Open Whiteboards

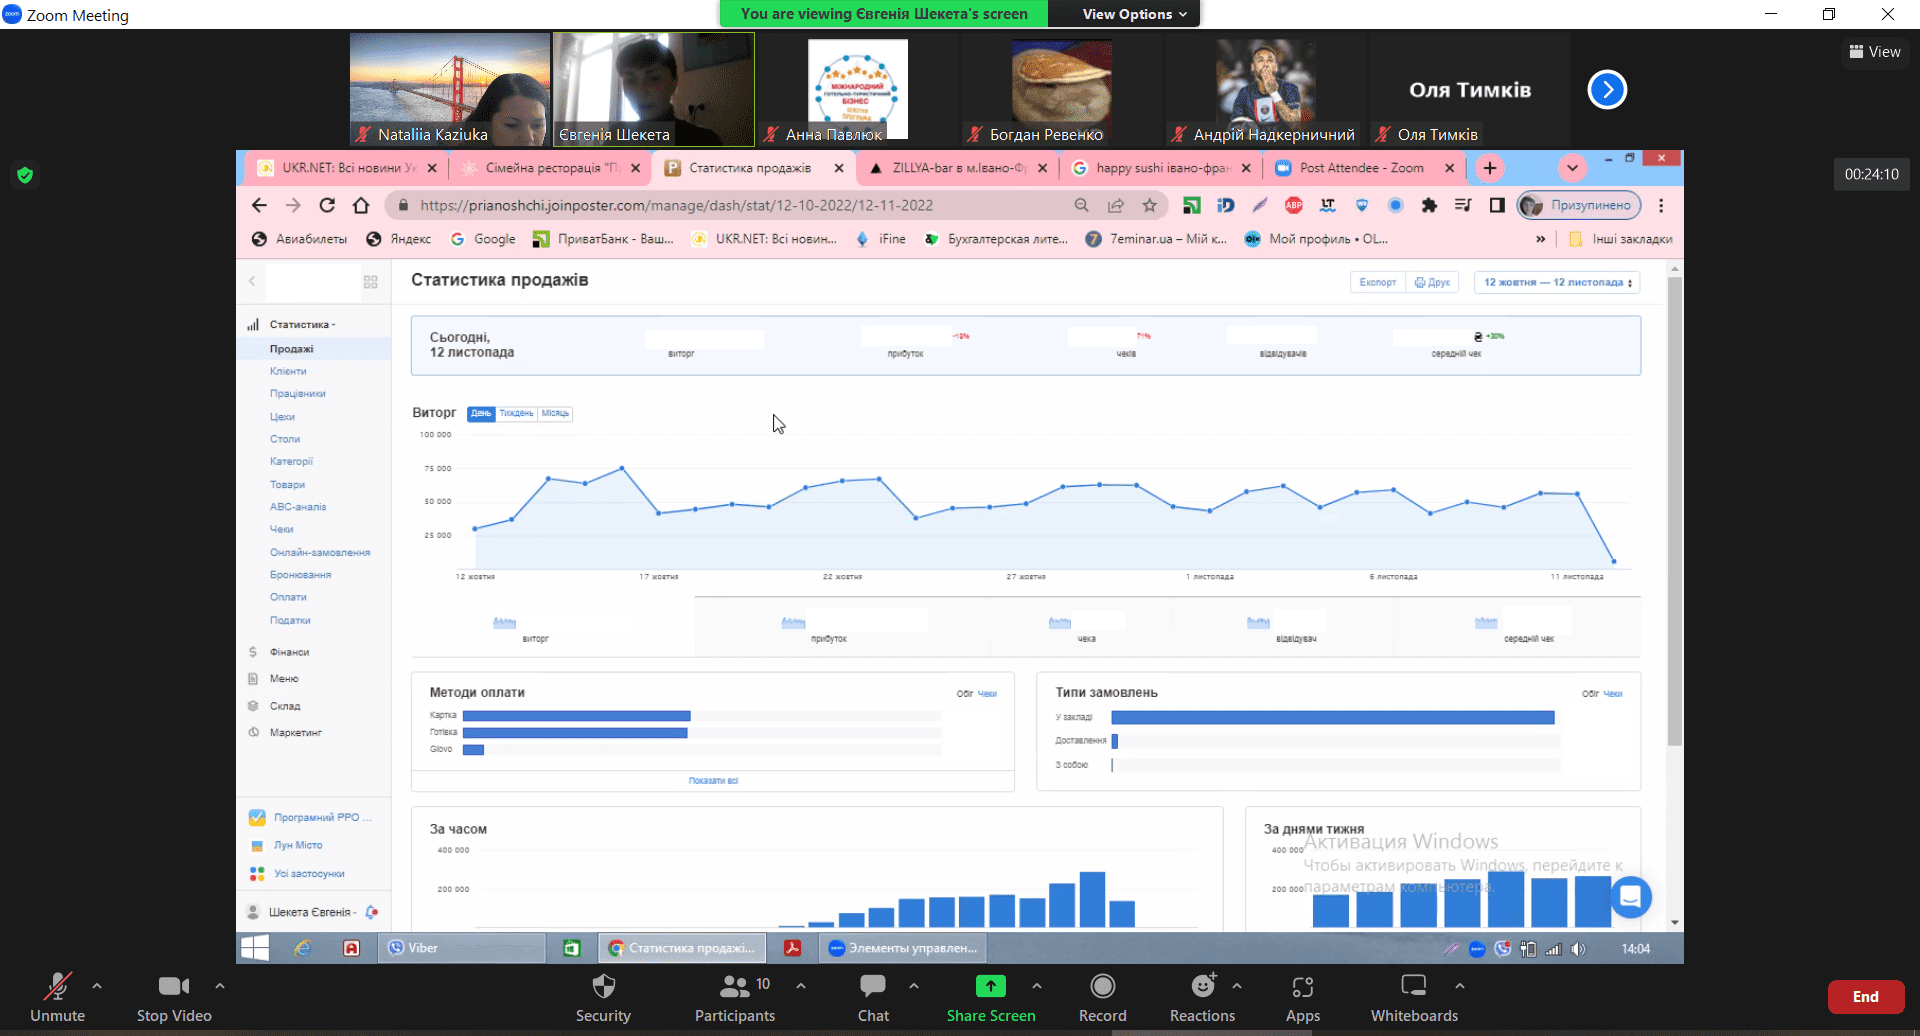click(1414, 997)
